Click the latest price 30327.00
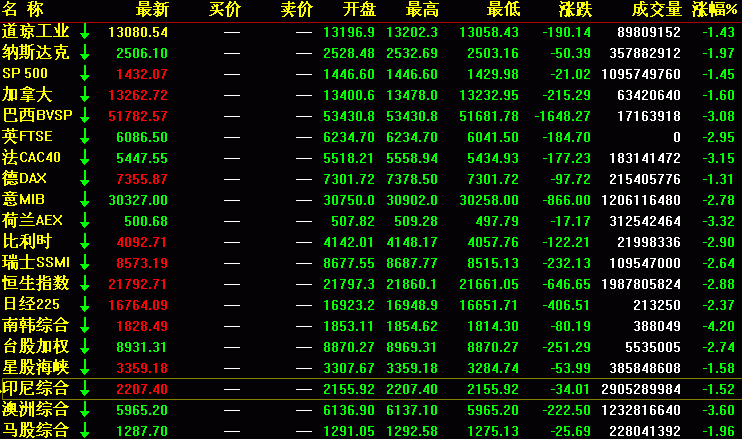Image resolution: width=742 pixels, height=440 pixels. [x=138, y=200]
